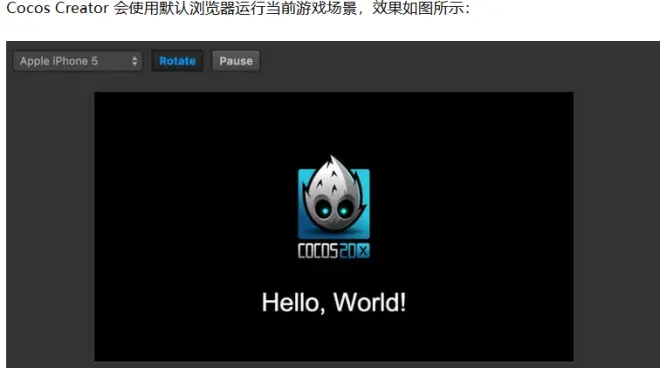Click the COCOS2DX text under the logo
This screenshot has height=368, width=660.
(x=334, y=251)
